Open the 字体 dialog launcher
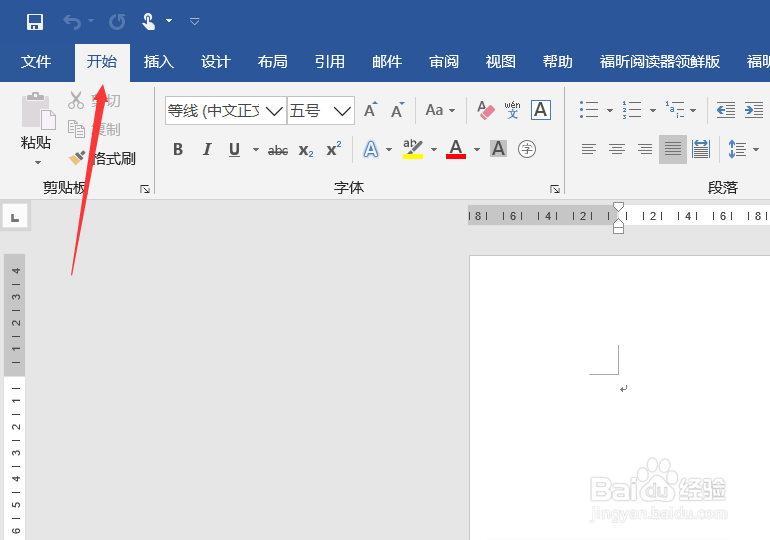The width and height of the screenshot is (770, 540). [555, 189]
